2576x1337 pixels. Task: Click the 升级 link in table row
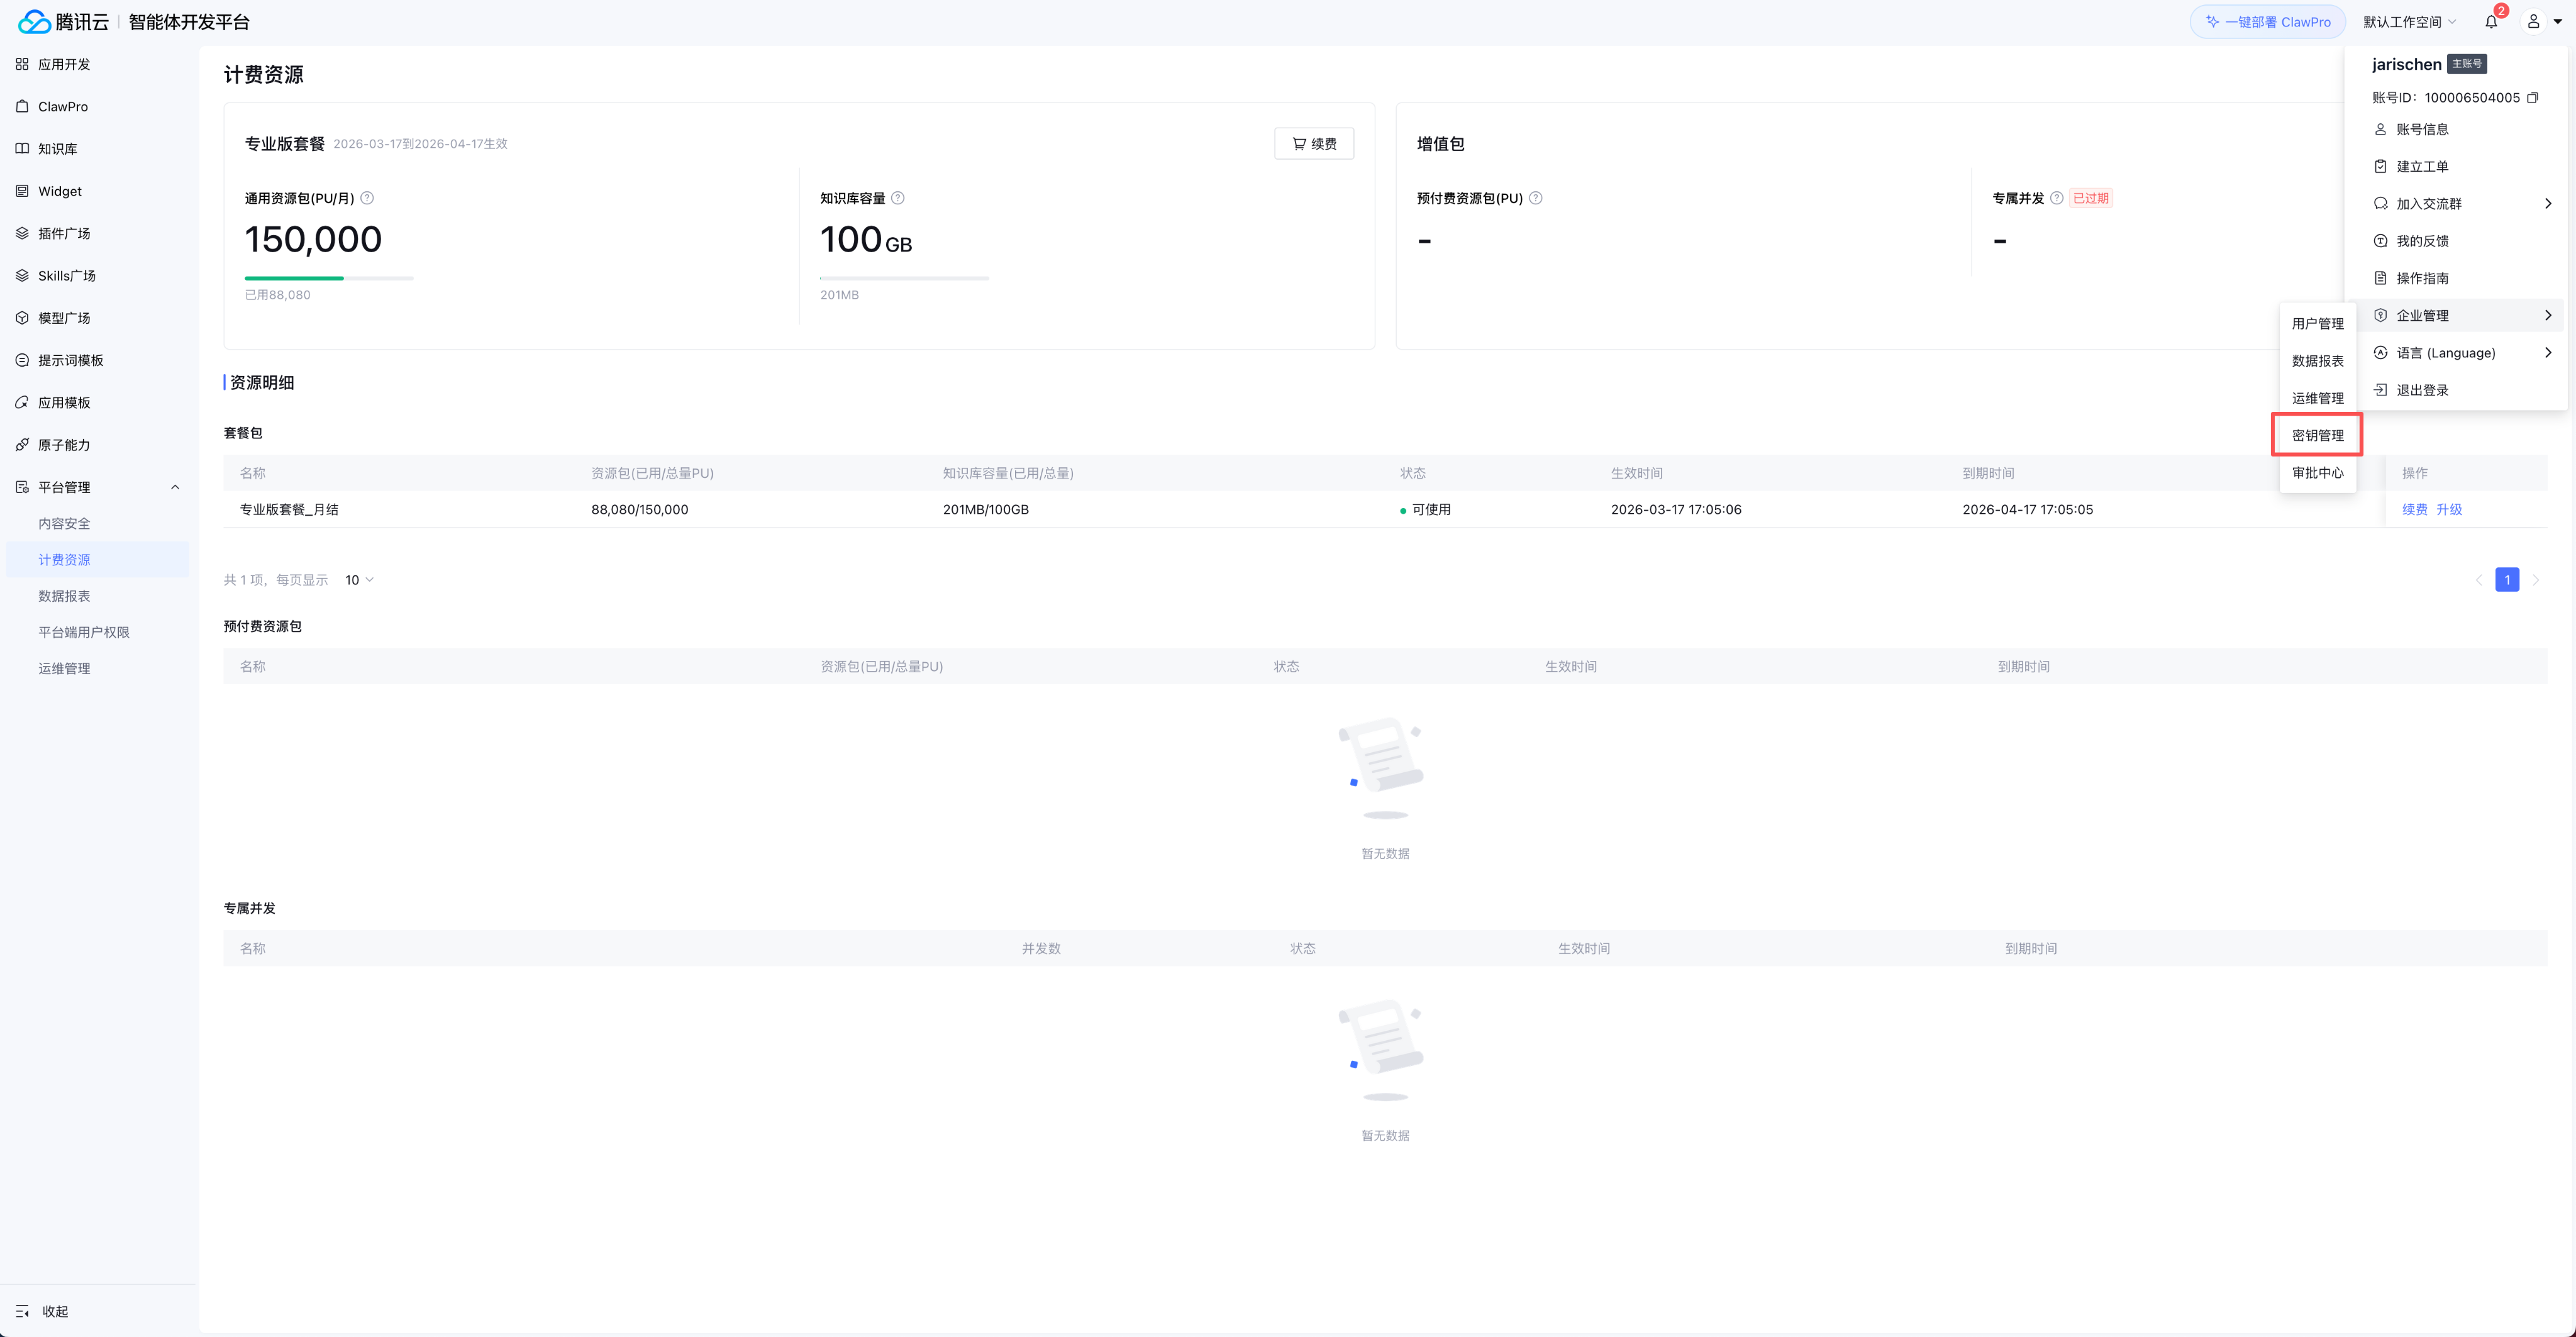(2449, 509)
